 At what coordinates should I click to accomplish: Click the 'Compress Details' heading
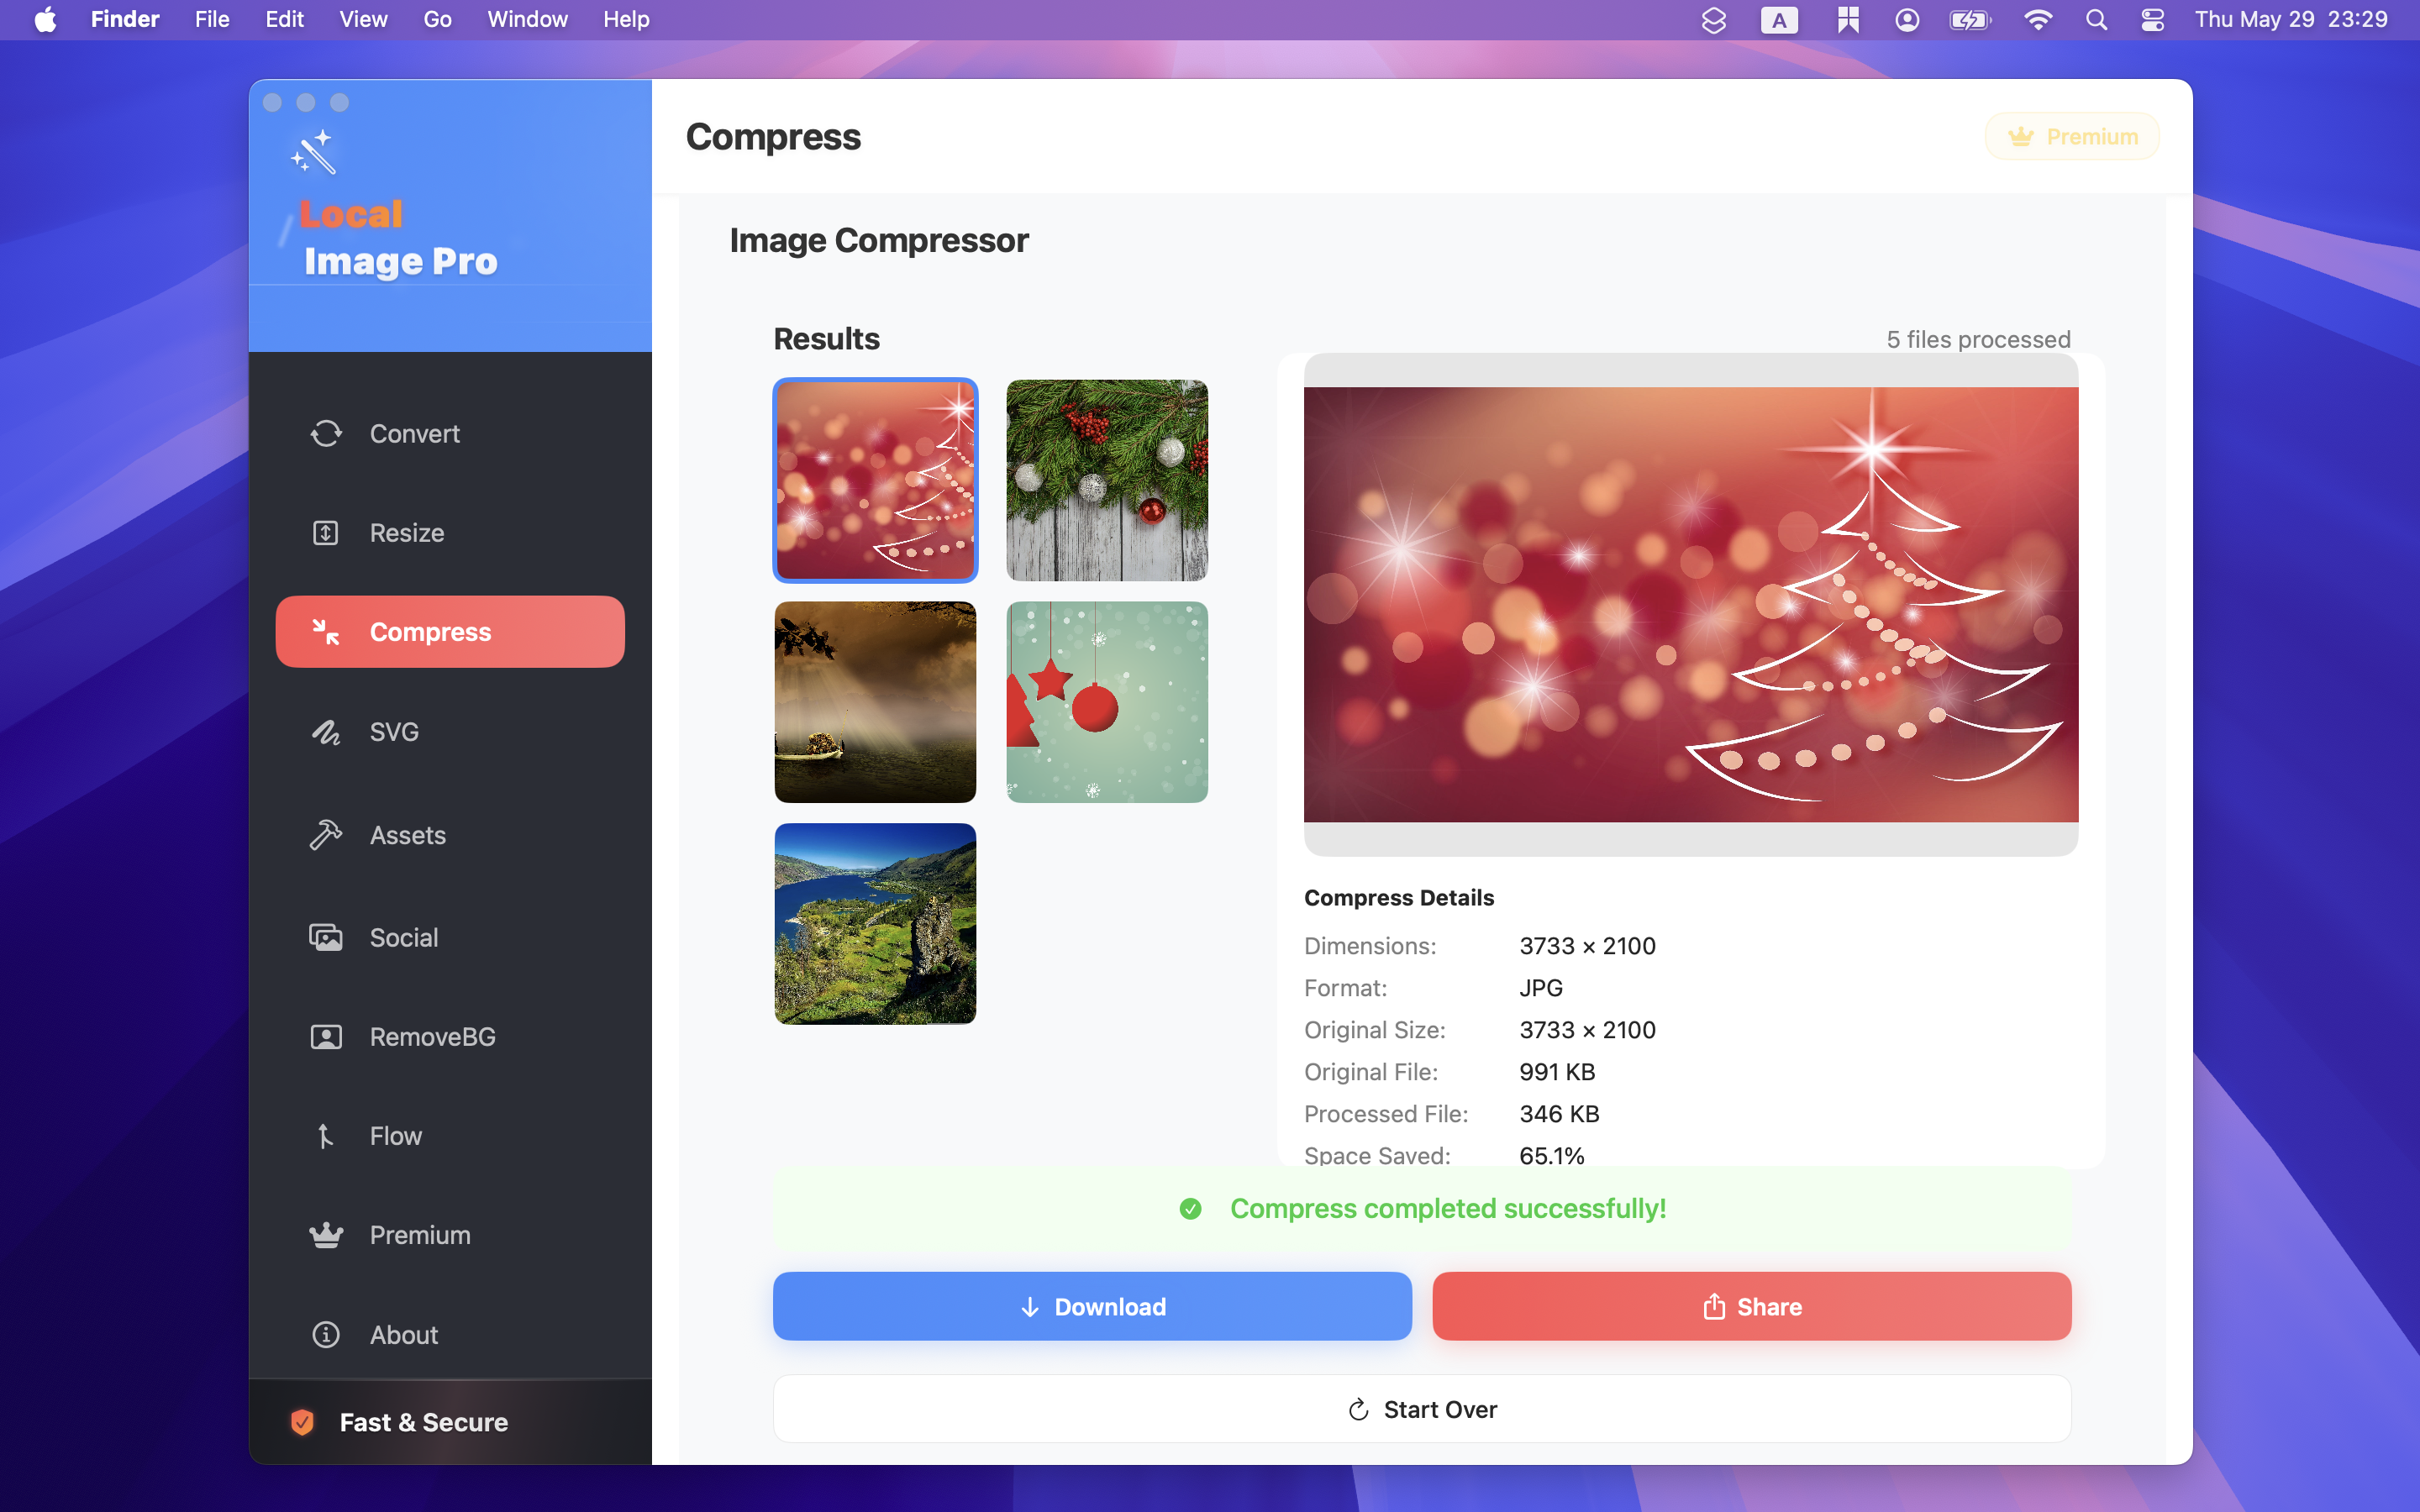point(1399,898)
